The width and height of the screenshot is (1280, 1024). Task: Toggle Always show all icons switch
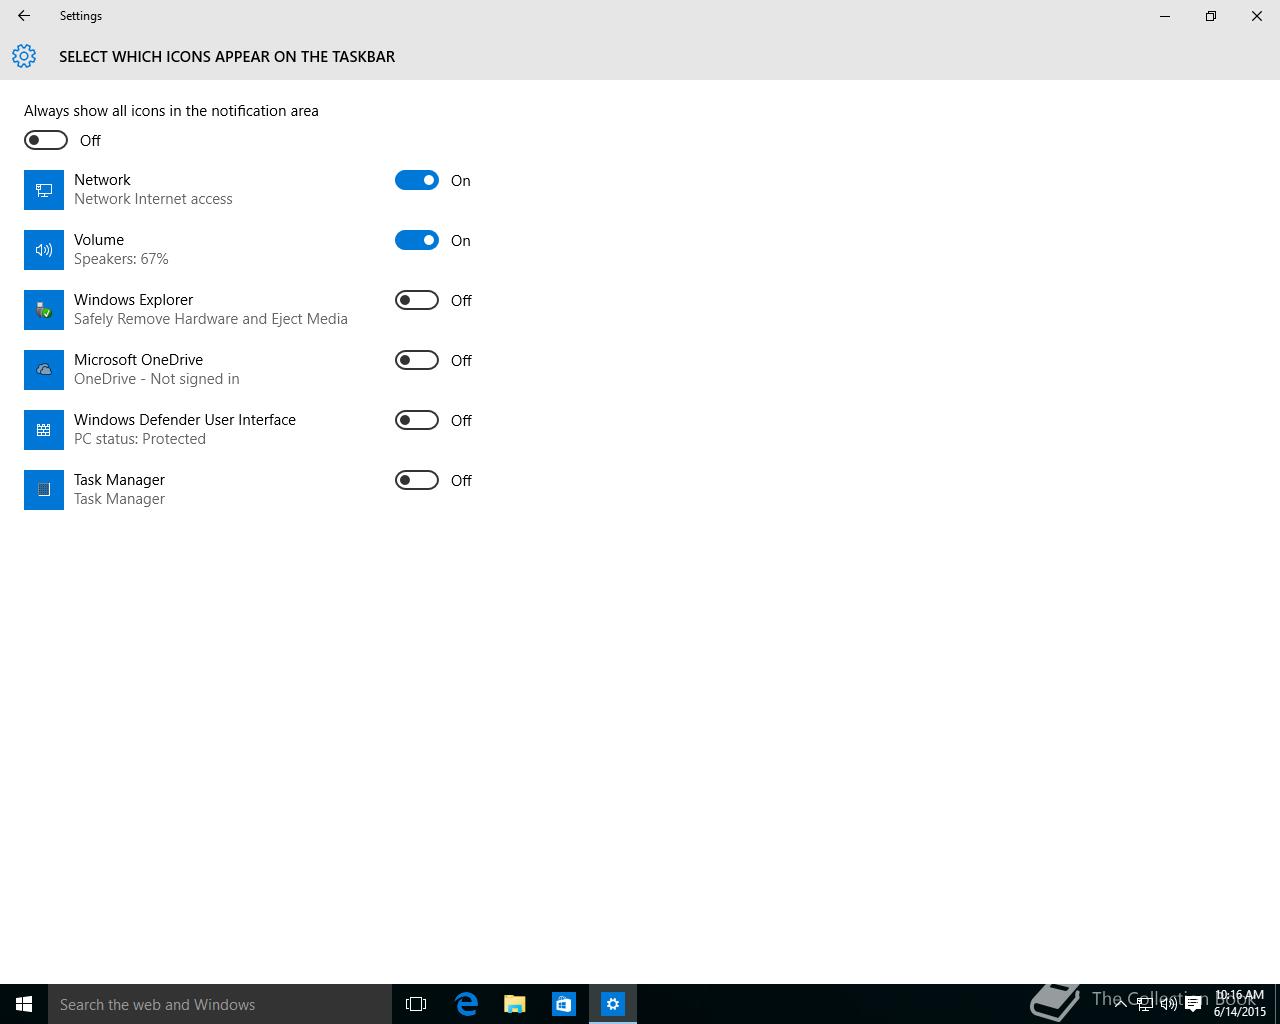click(x=46, y=140)
